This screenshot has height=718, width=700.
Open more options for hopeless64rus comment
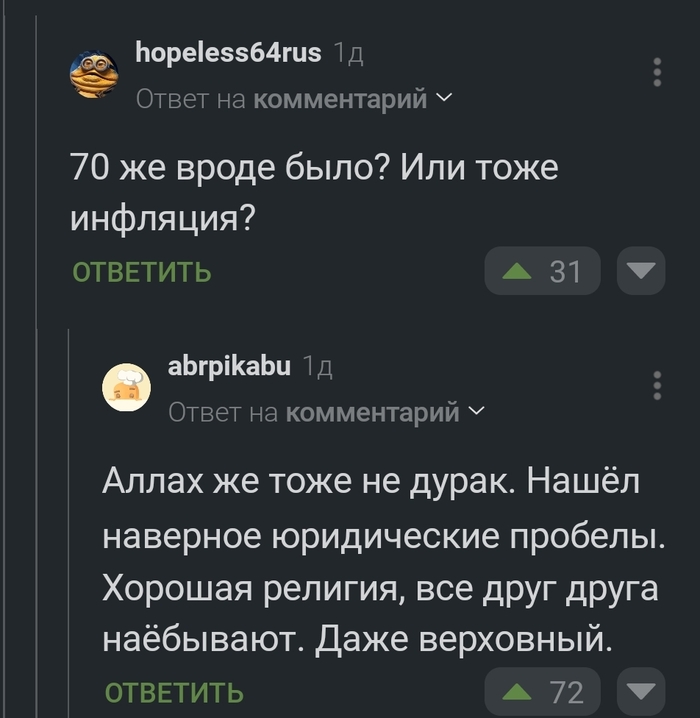point(657,74)
